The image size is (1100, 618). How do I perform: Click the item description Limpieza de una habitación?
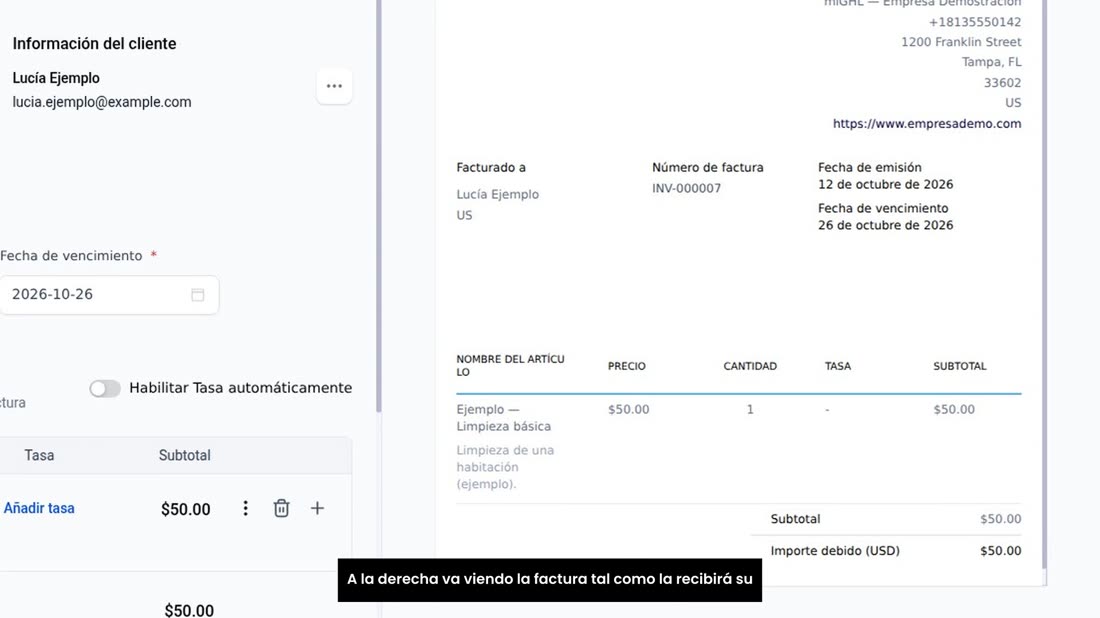tap(505, 466)
